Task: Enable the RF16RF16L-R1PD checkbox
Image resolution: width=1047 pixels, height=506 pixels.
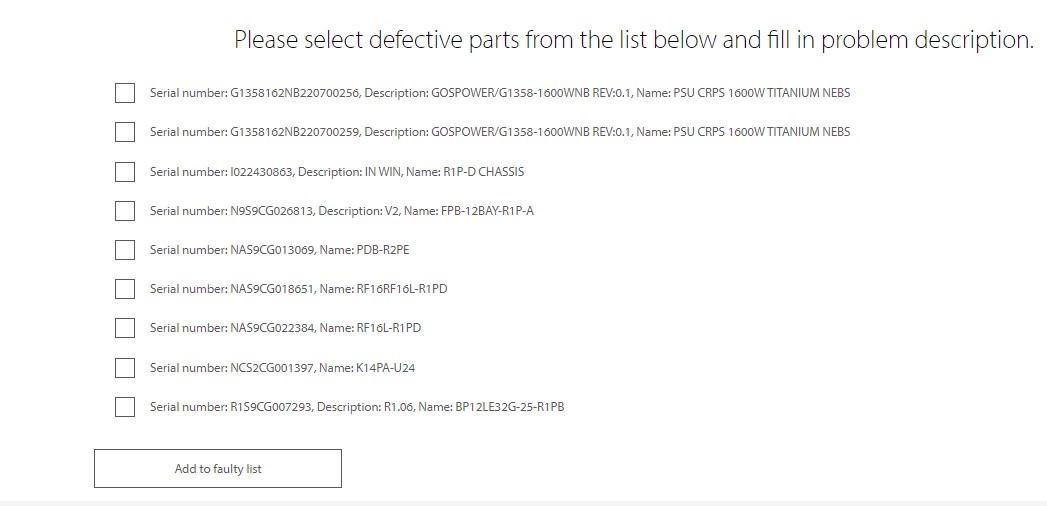Action: click(x=125, y=289)
